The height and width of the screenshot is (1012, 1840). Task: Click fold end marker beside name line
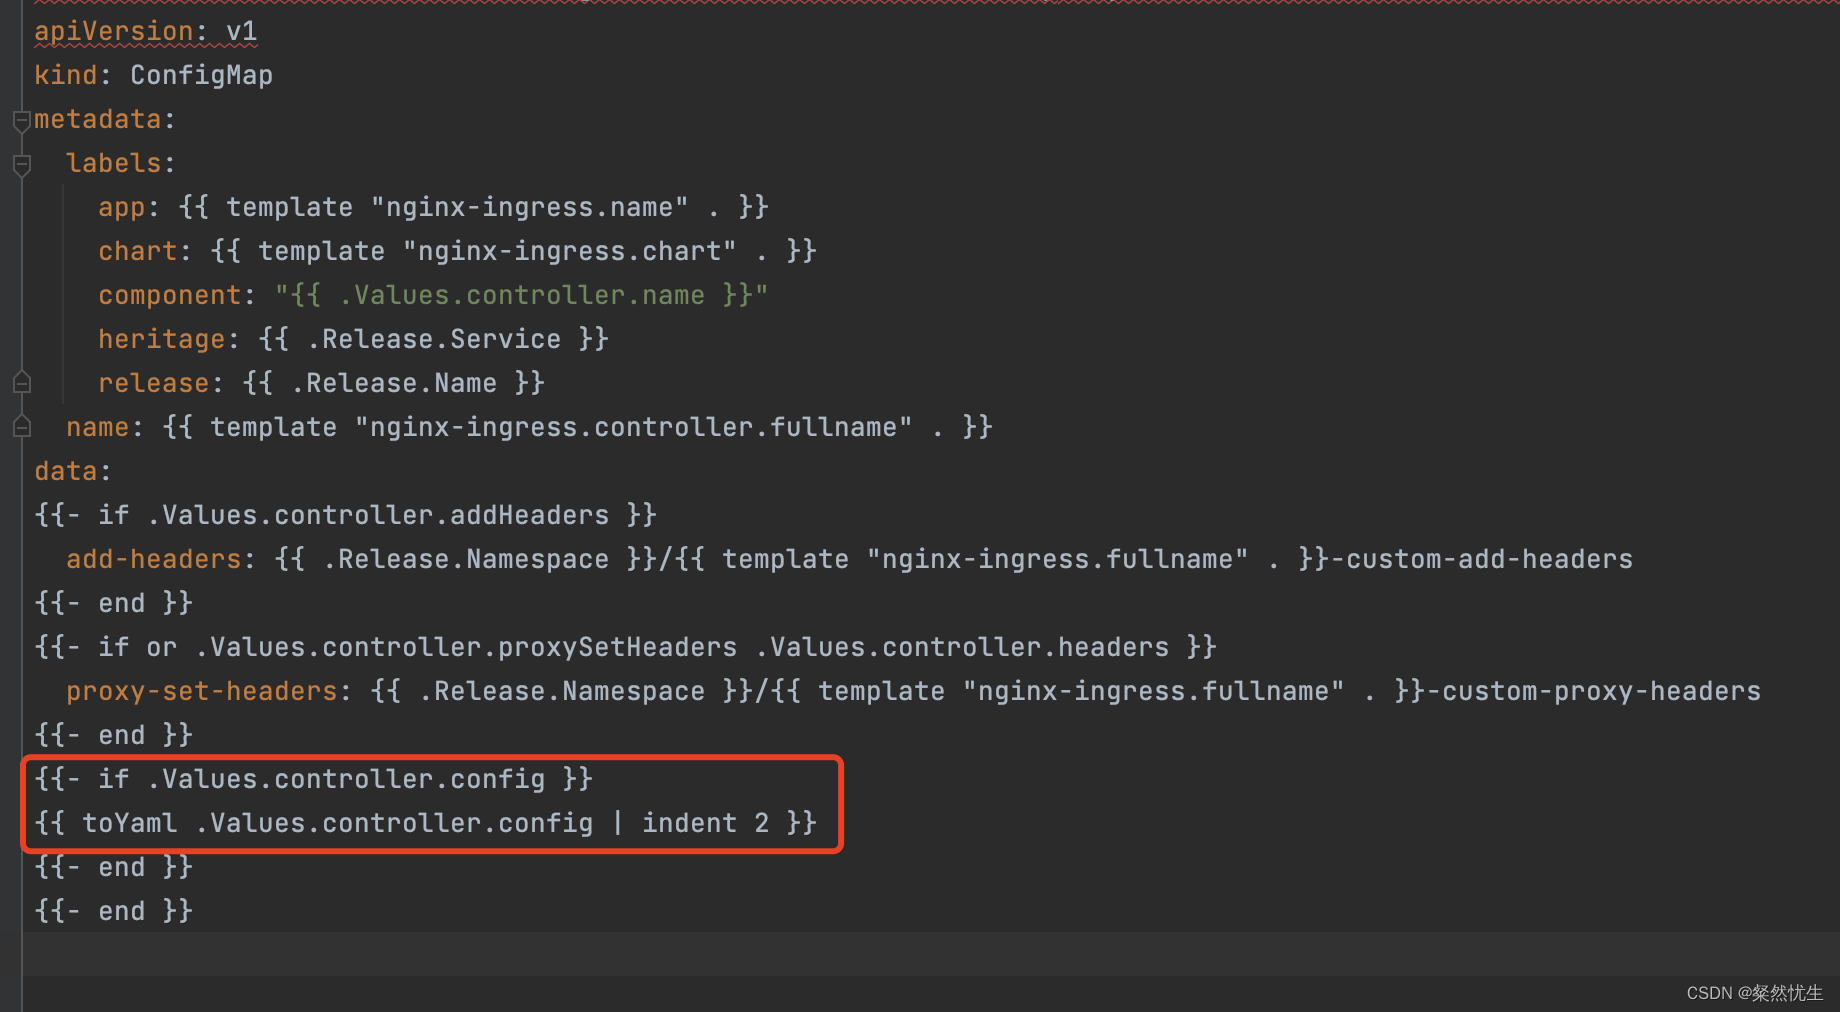pos(21,427)
